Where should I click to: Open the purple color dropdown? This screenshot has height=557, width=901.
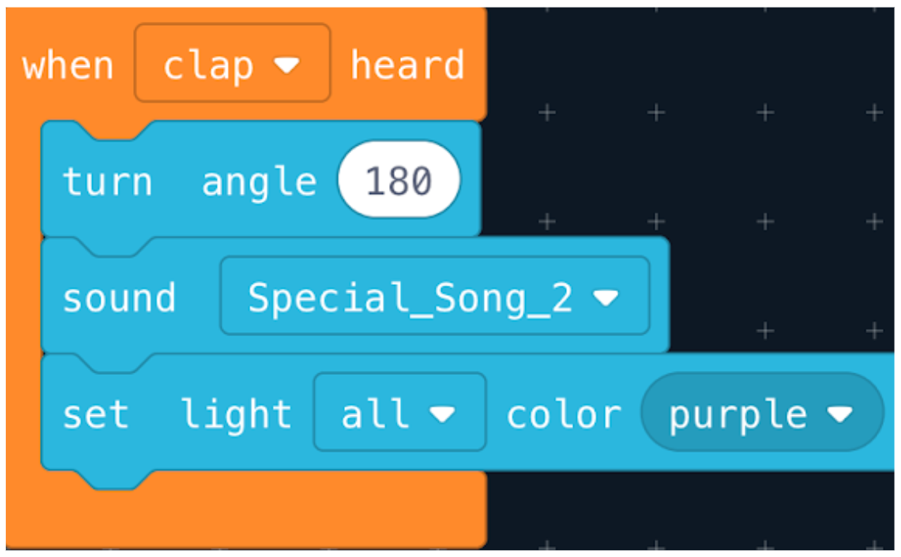click(x=762, y=412)
